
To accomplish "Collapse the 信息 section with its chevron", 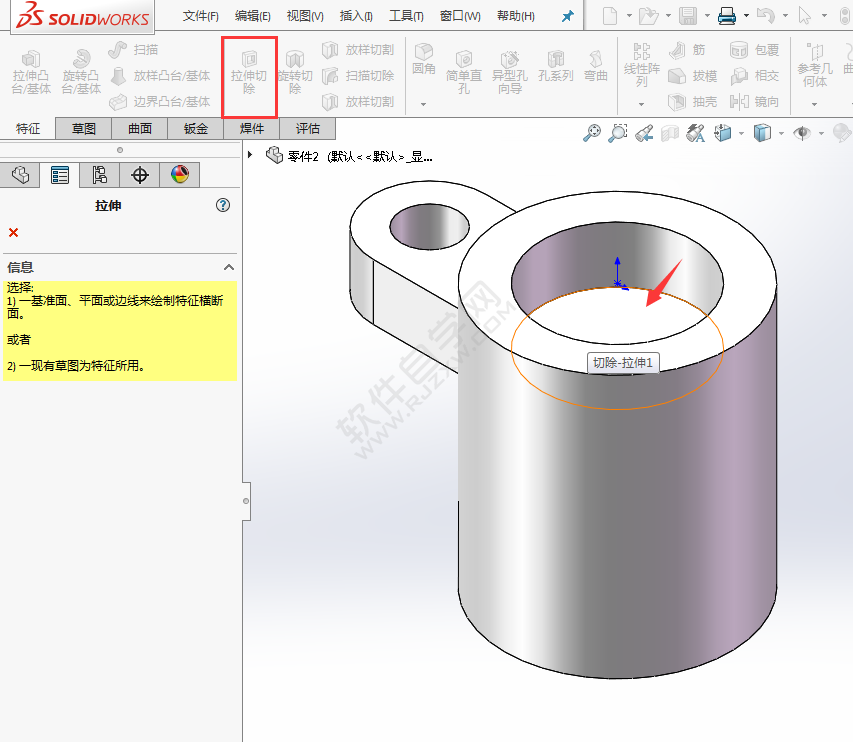I will pyautogui.click(x=230, y=267).
